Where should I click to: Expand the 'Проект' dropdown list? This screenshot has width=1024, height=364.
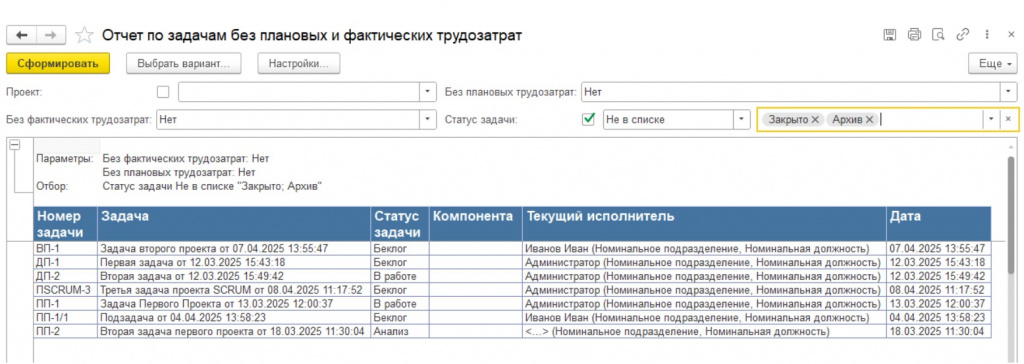coord(428,92)
